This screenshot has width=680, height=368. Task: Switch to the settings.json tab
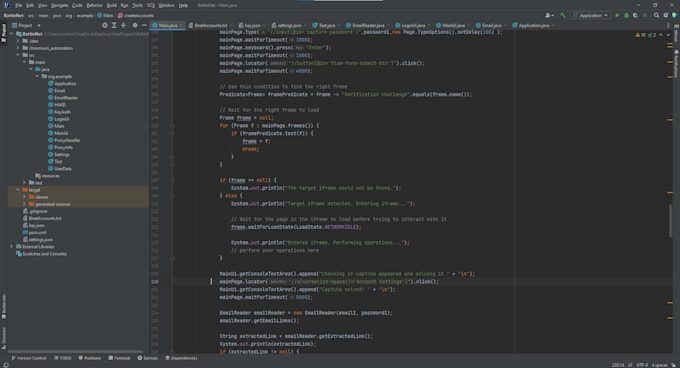tap(289, 26)
